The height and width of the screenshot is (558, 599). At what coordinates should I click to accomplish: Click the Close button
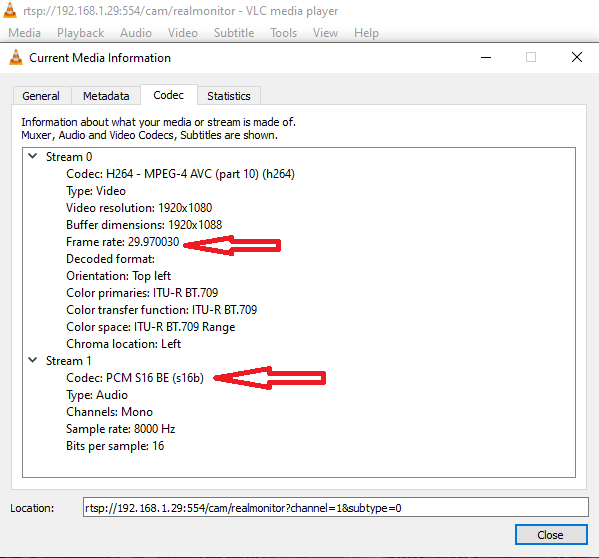click(x=551, y=535)
